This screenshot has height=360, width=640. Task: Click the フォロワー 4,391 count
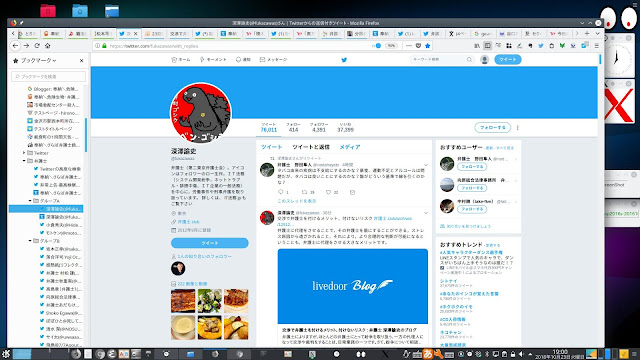pos(318,127)
